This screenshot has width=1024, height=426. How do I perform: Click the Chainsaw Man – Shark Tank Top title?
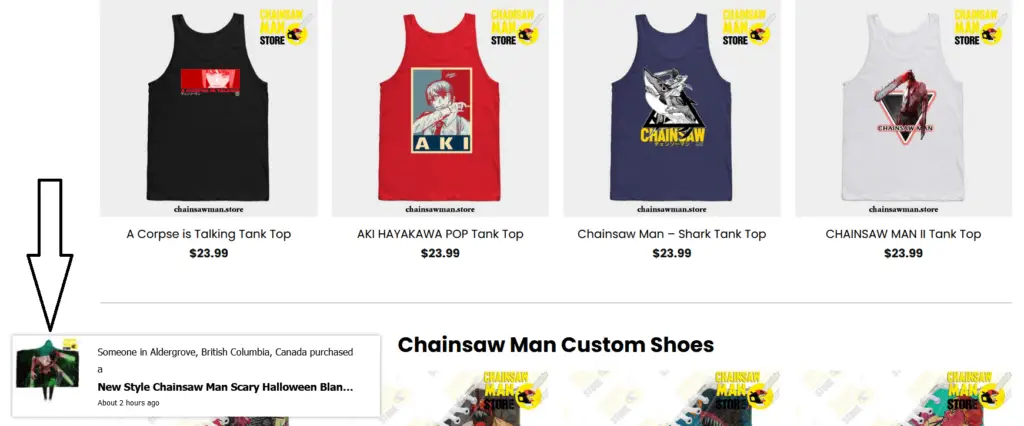point(671,234)
